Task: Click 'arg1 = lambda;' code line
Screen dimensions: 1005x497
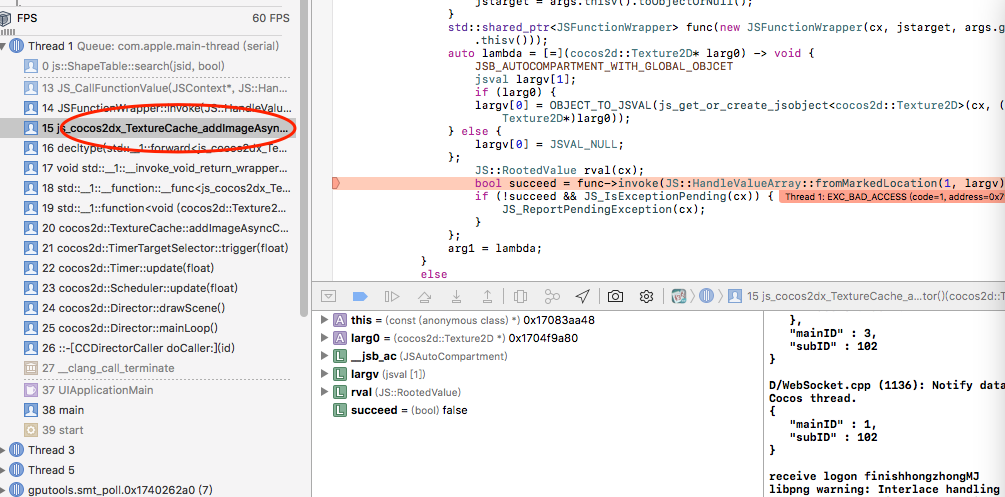Action: click(495, 248)
